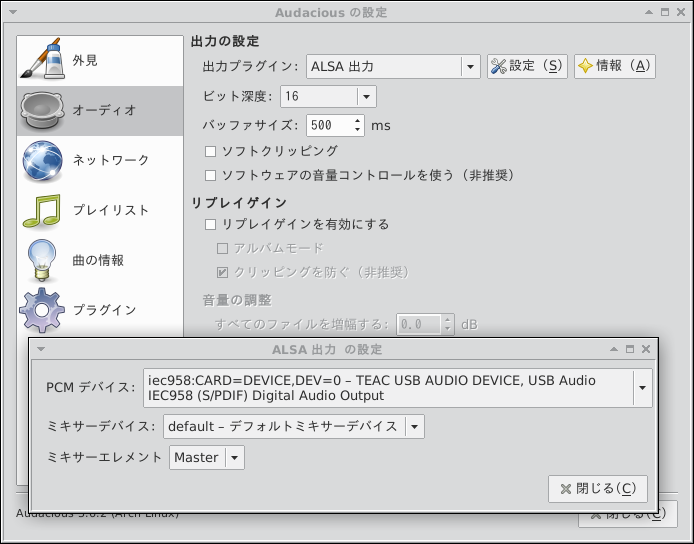This screenshot has height=544, width=694.
Task: Click the 設定 (S) button for output plugin
Action: tap(527, 66)
